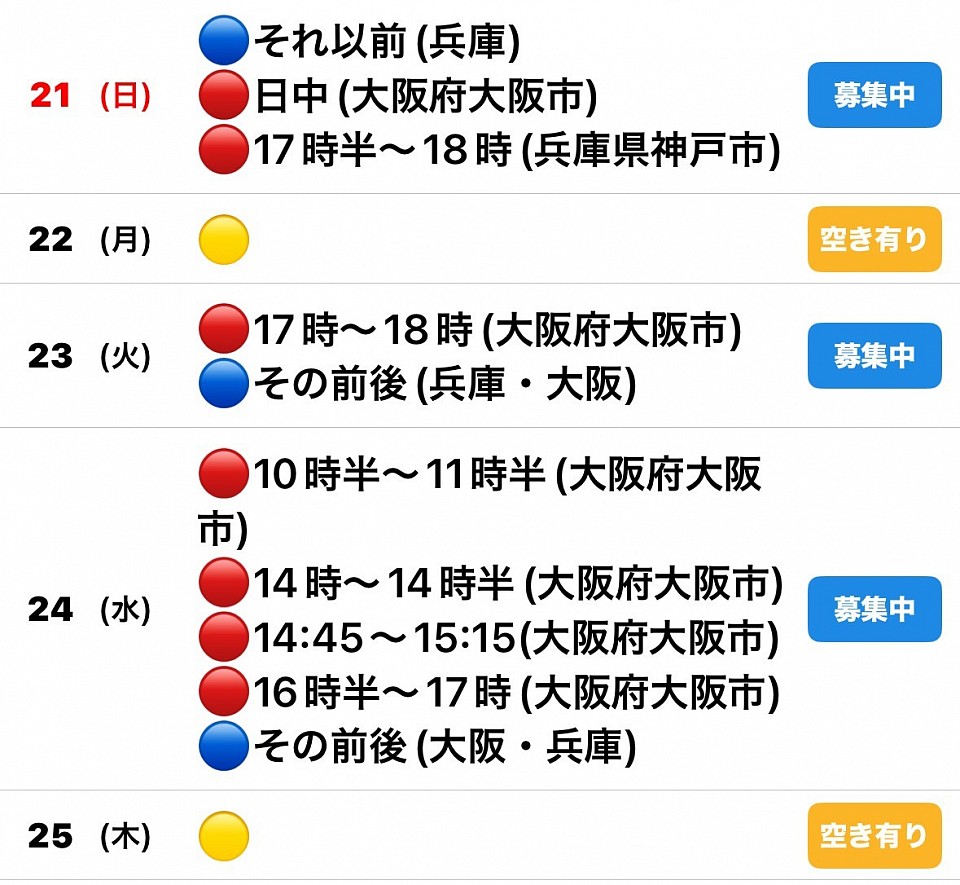
Task: Click the 空き有り button for the 22nd
Action: tap(874, 239)
